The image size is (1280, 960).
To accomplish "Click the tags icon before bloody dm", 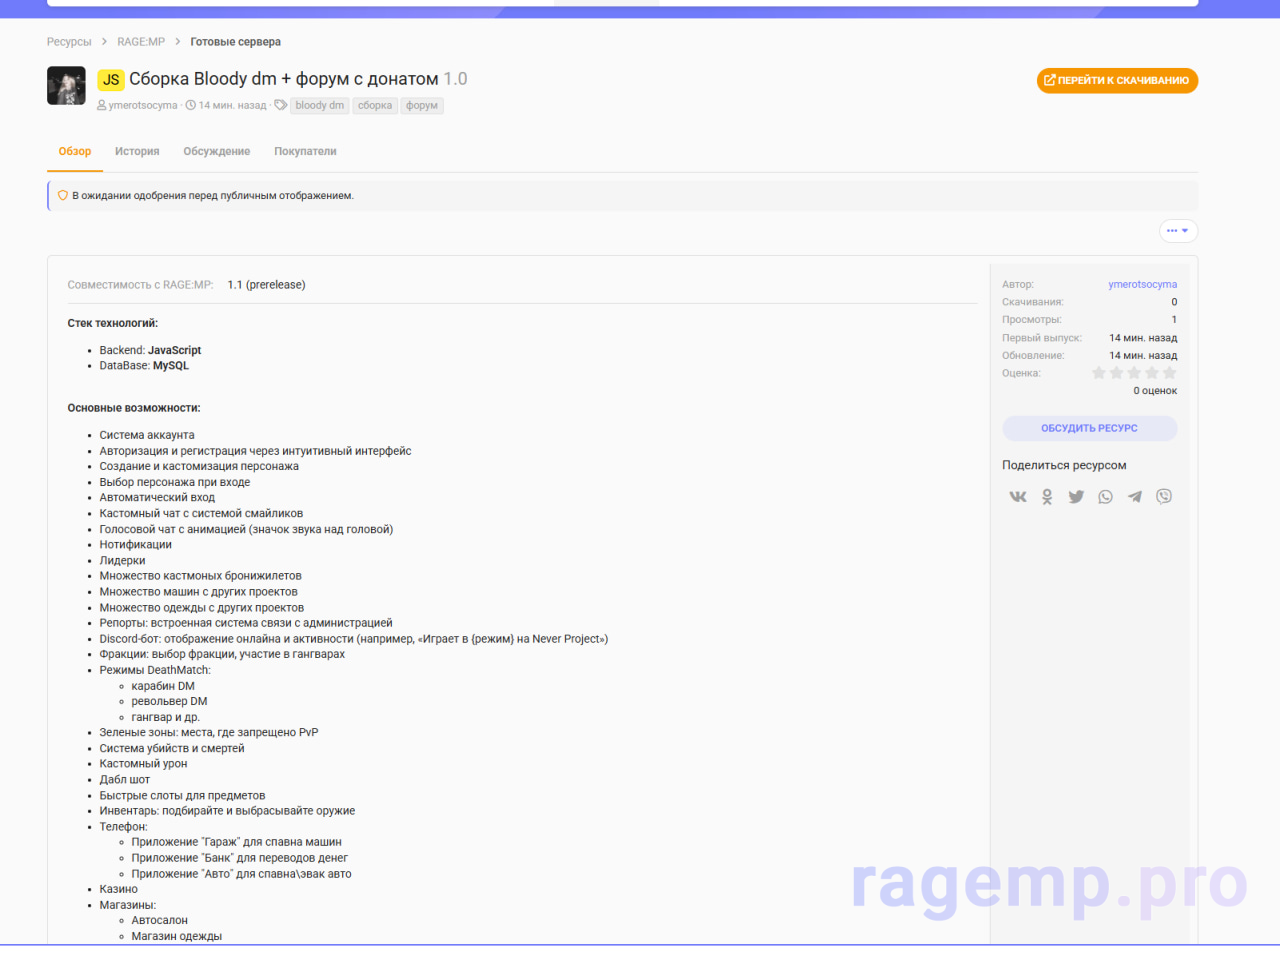I will pyautogui.click(x=281, y=106).
